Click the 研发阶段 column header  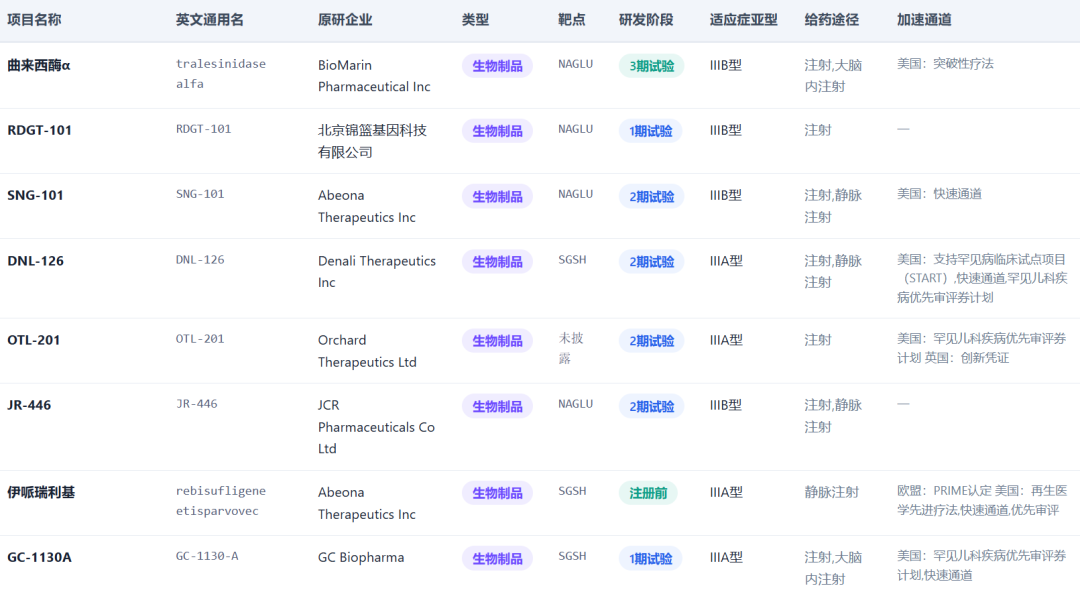(x=646, y=20)
